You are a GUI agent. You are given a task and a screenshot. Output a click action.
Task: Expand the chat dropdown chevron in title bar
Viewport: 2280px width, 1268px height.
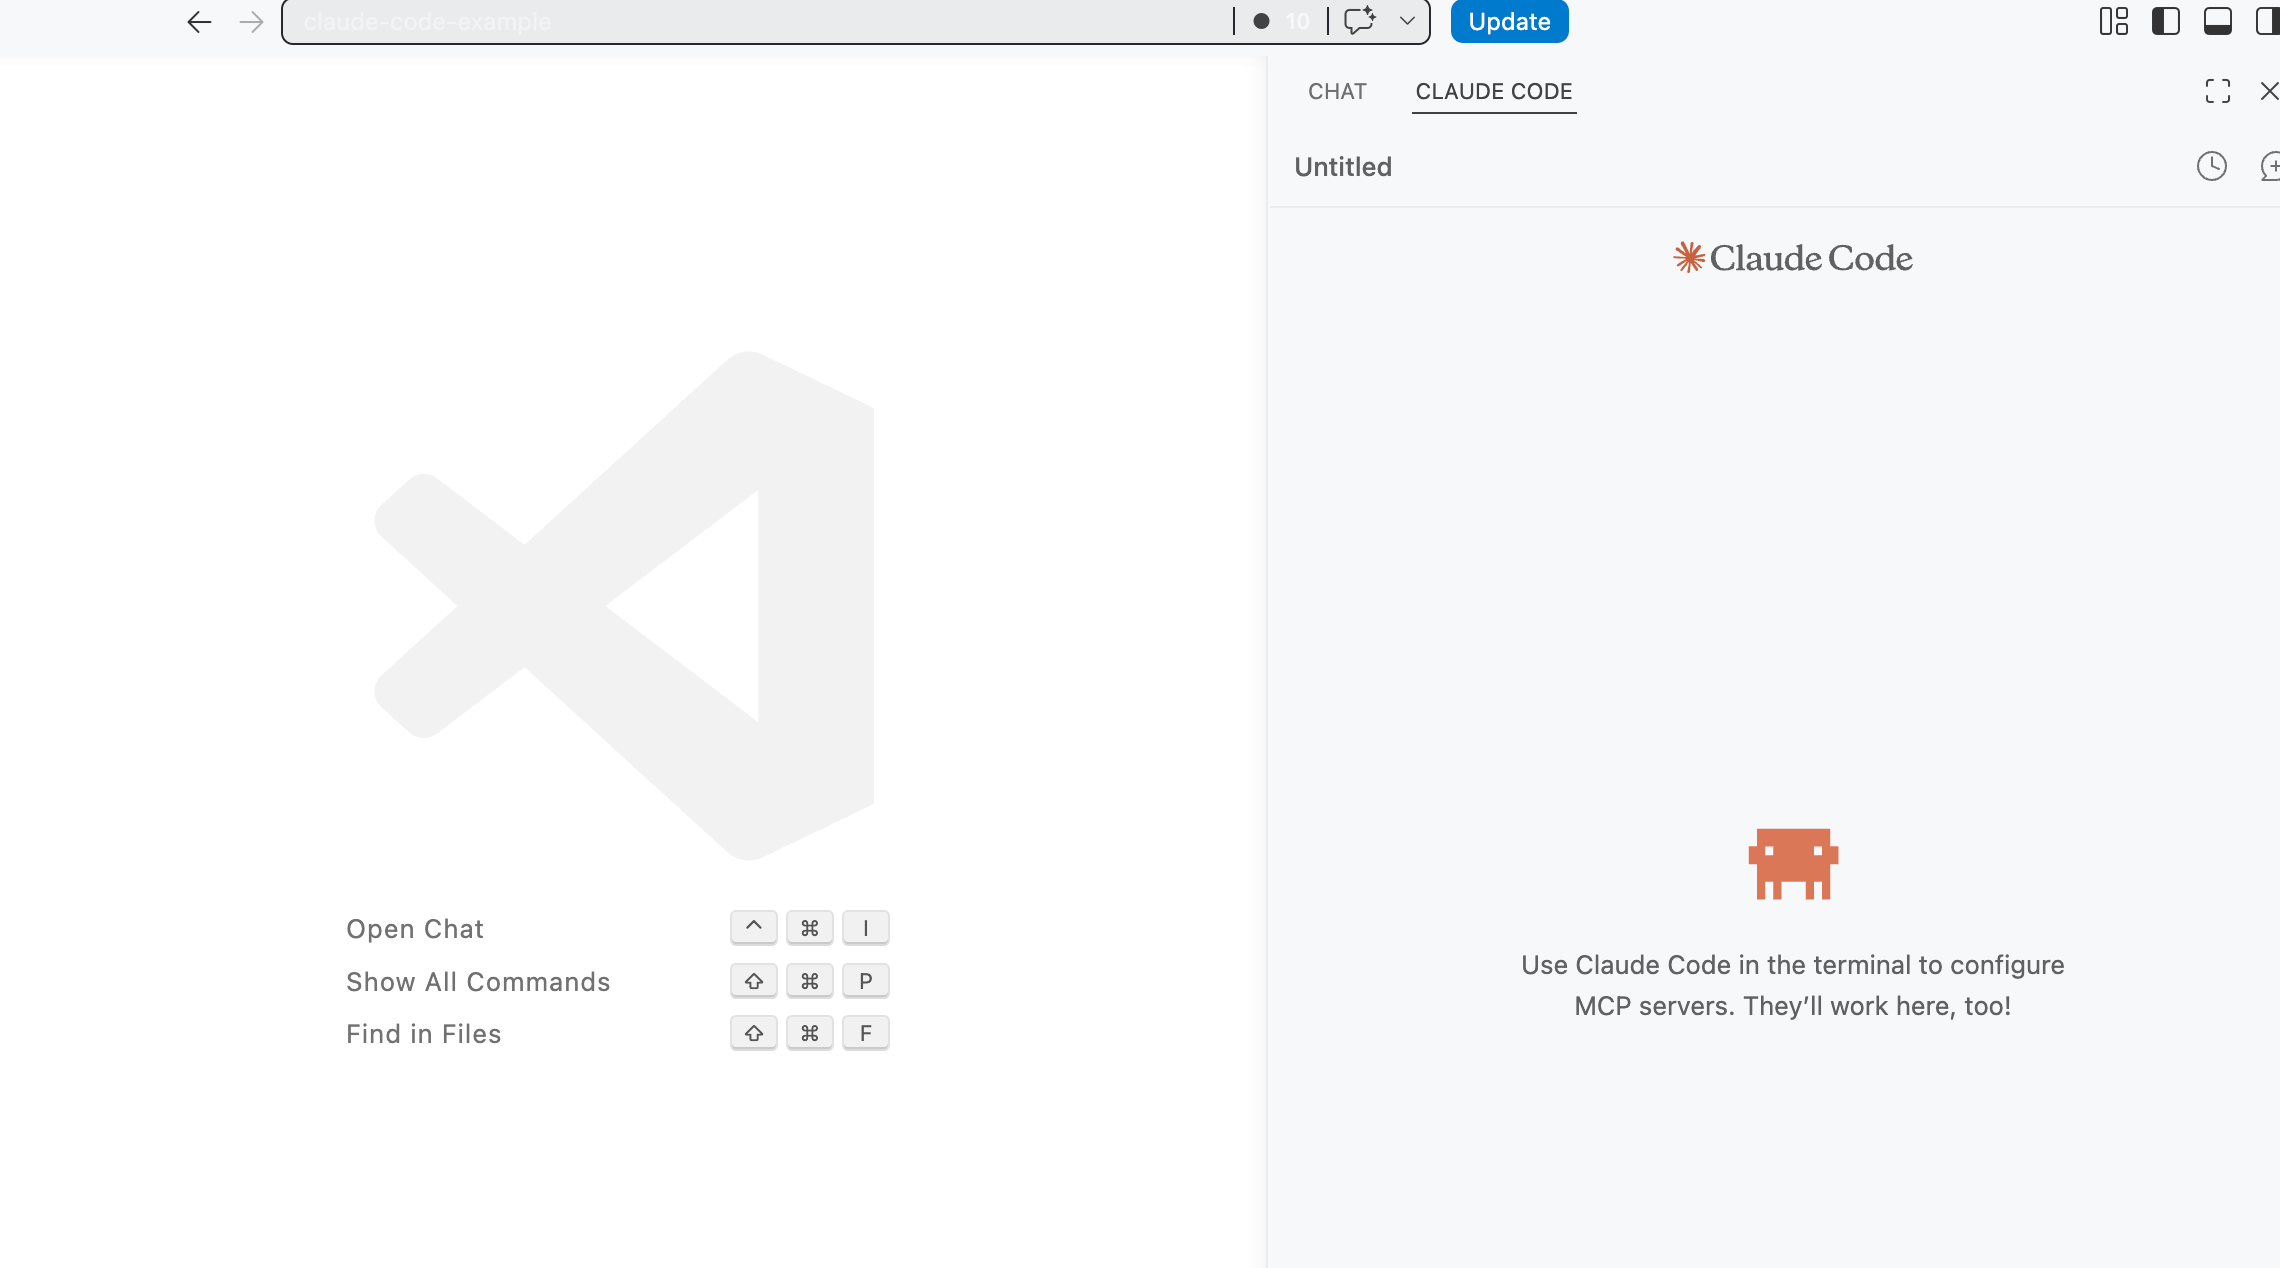click(1407, 21)
